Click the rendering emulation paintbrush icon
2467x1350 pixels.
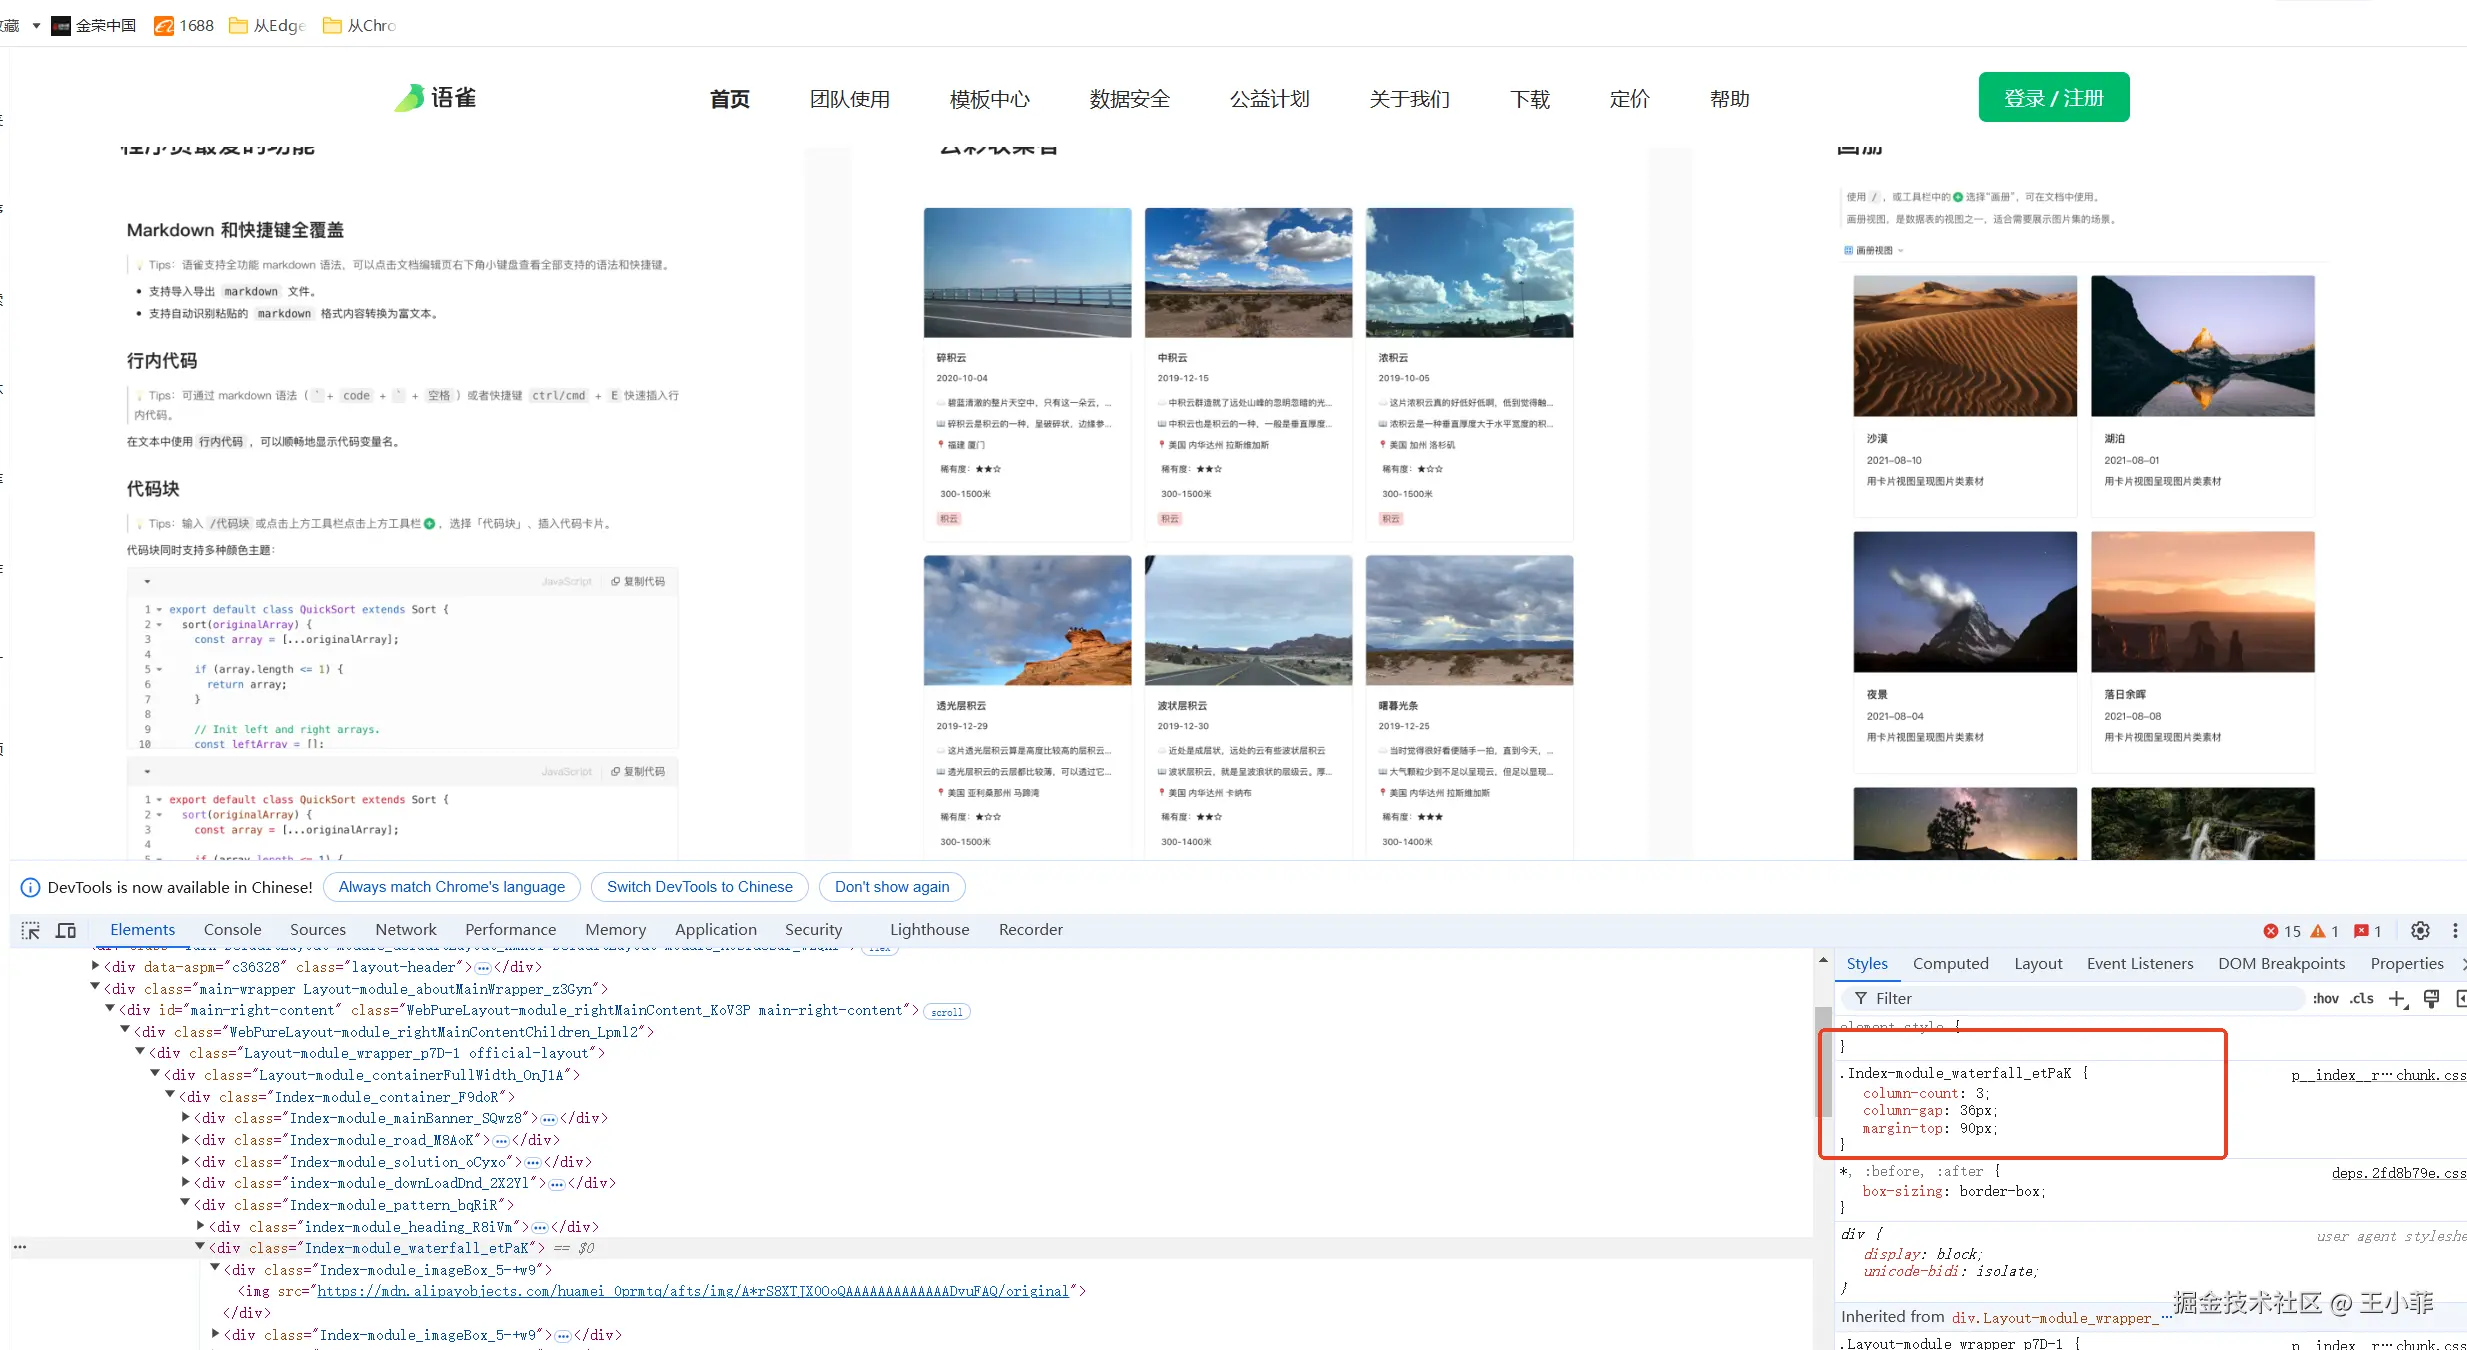[2431, 999]
